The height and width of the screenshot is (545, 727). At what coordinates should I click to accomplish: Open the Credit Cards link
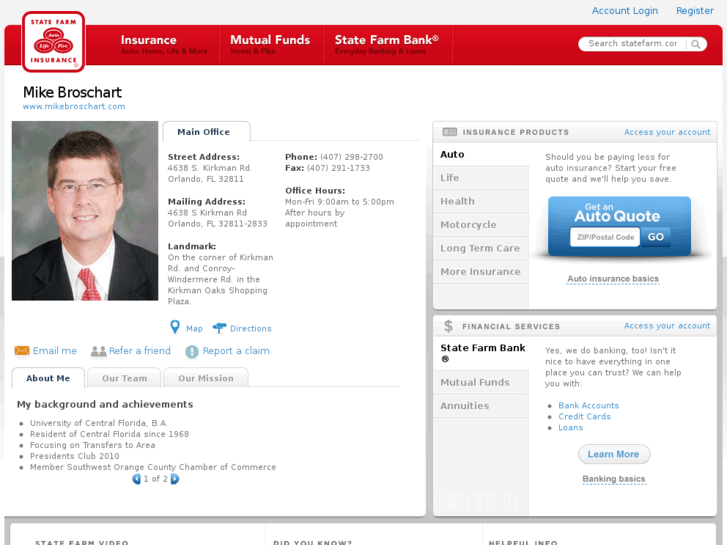pos(584,417)
